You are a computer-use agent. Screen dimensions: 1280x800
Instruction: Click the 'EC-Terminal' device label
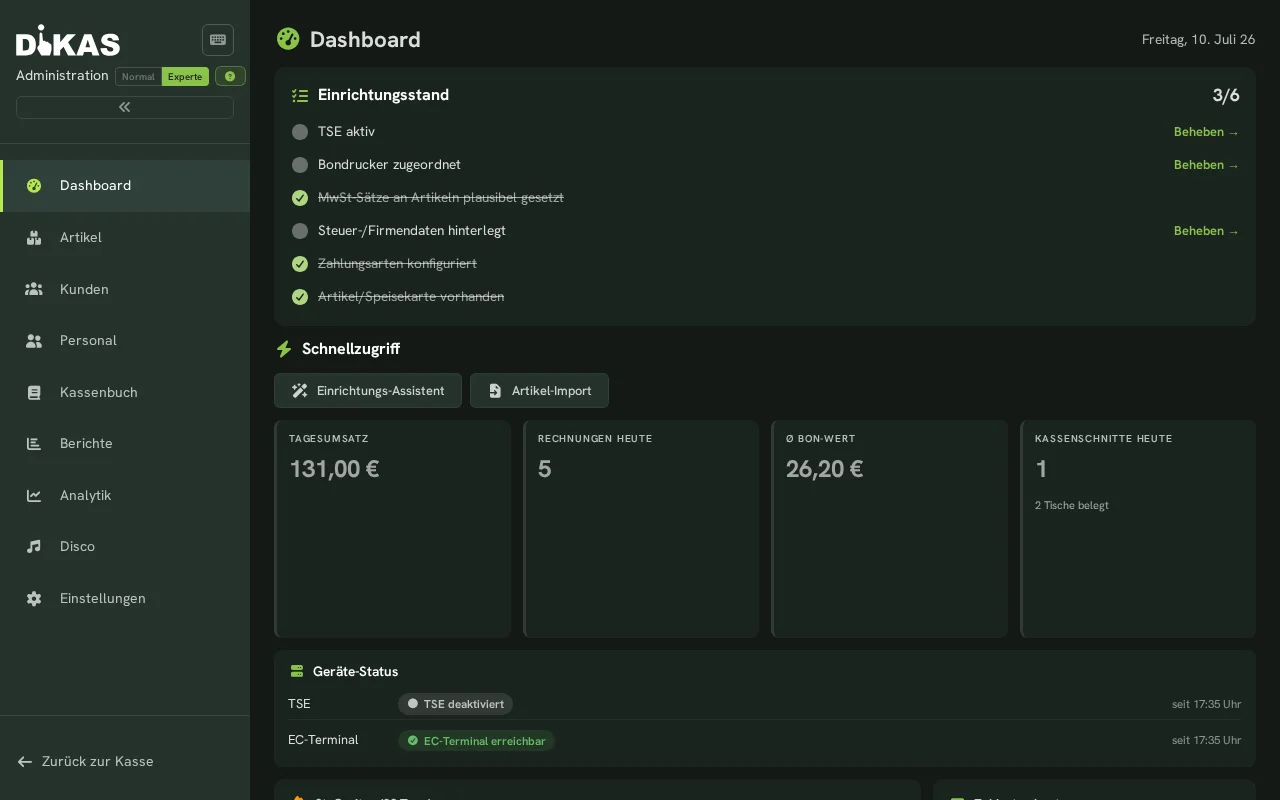pos(323,740)
